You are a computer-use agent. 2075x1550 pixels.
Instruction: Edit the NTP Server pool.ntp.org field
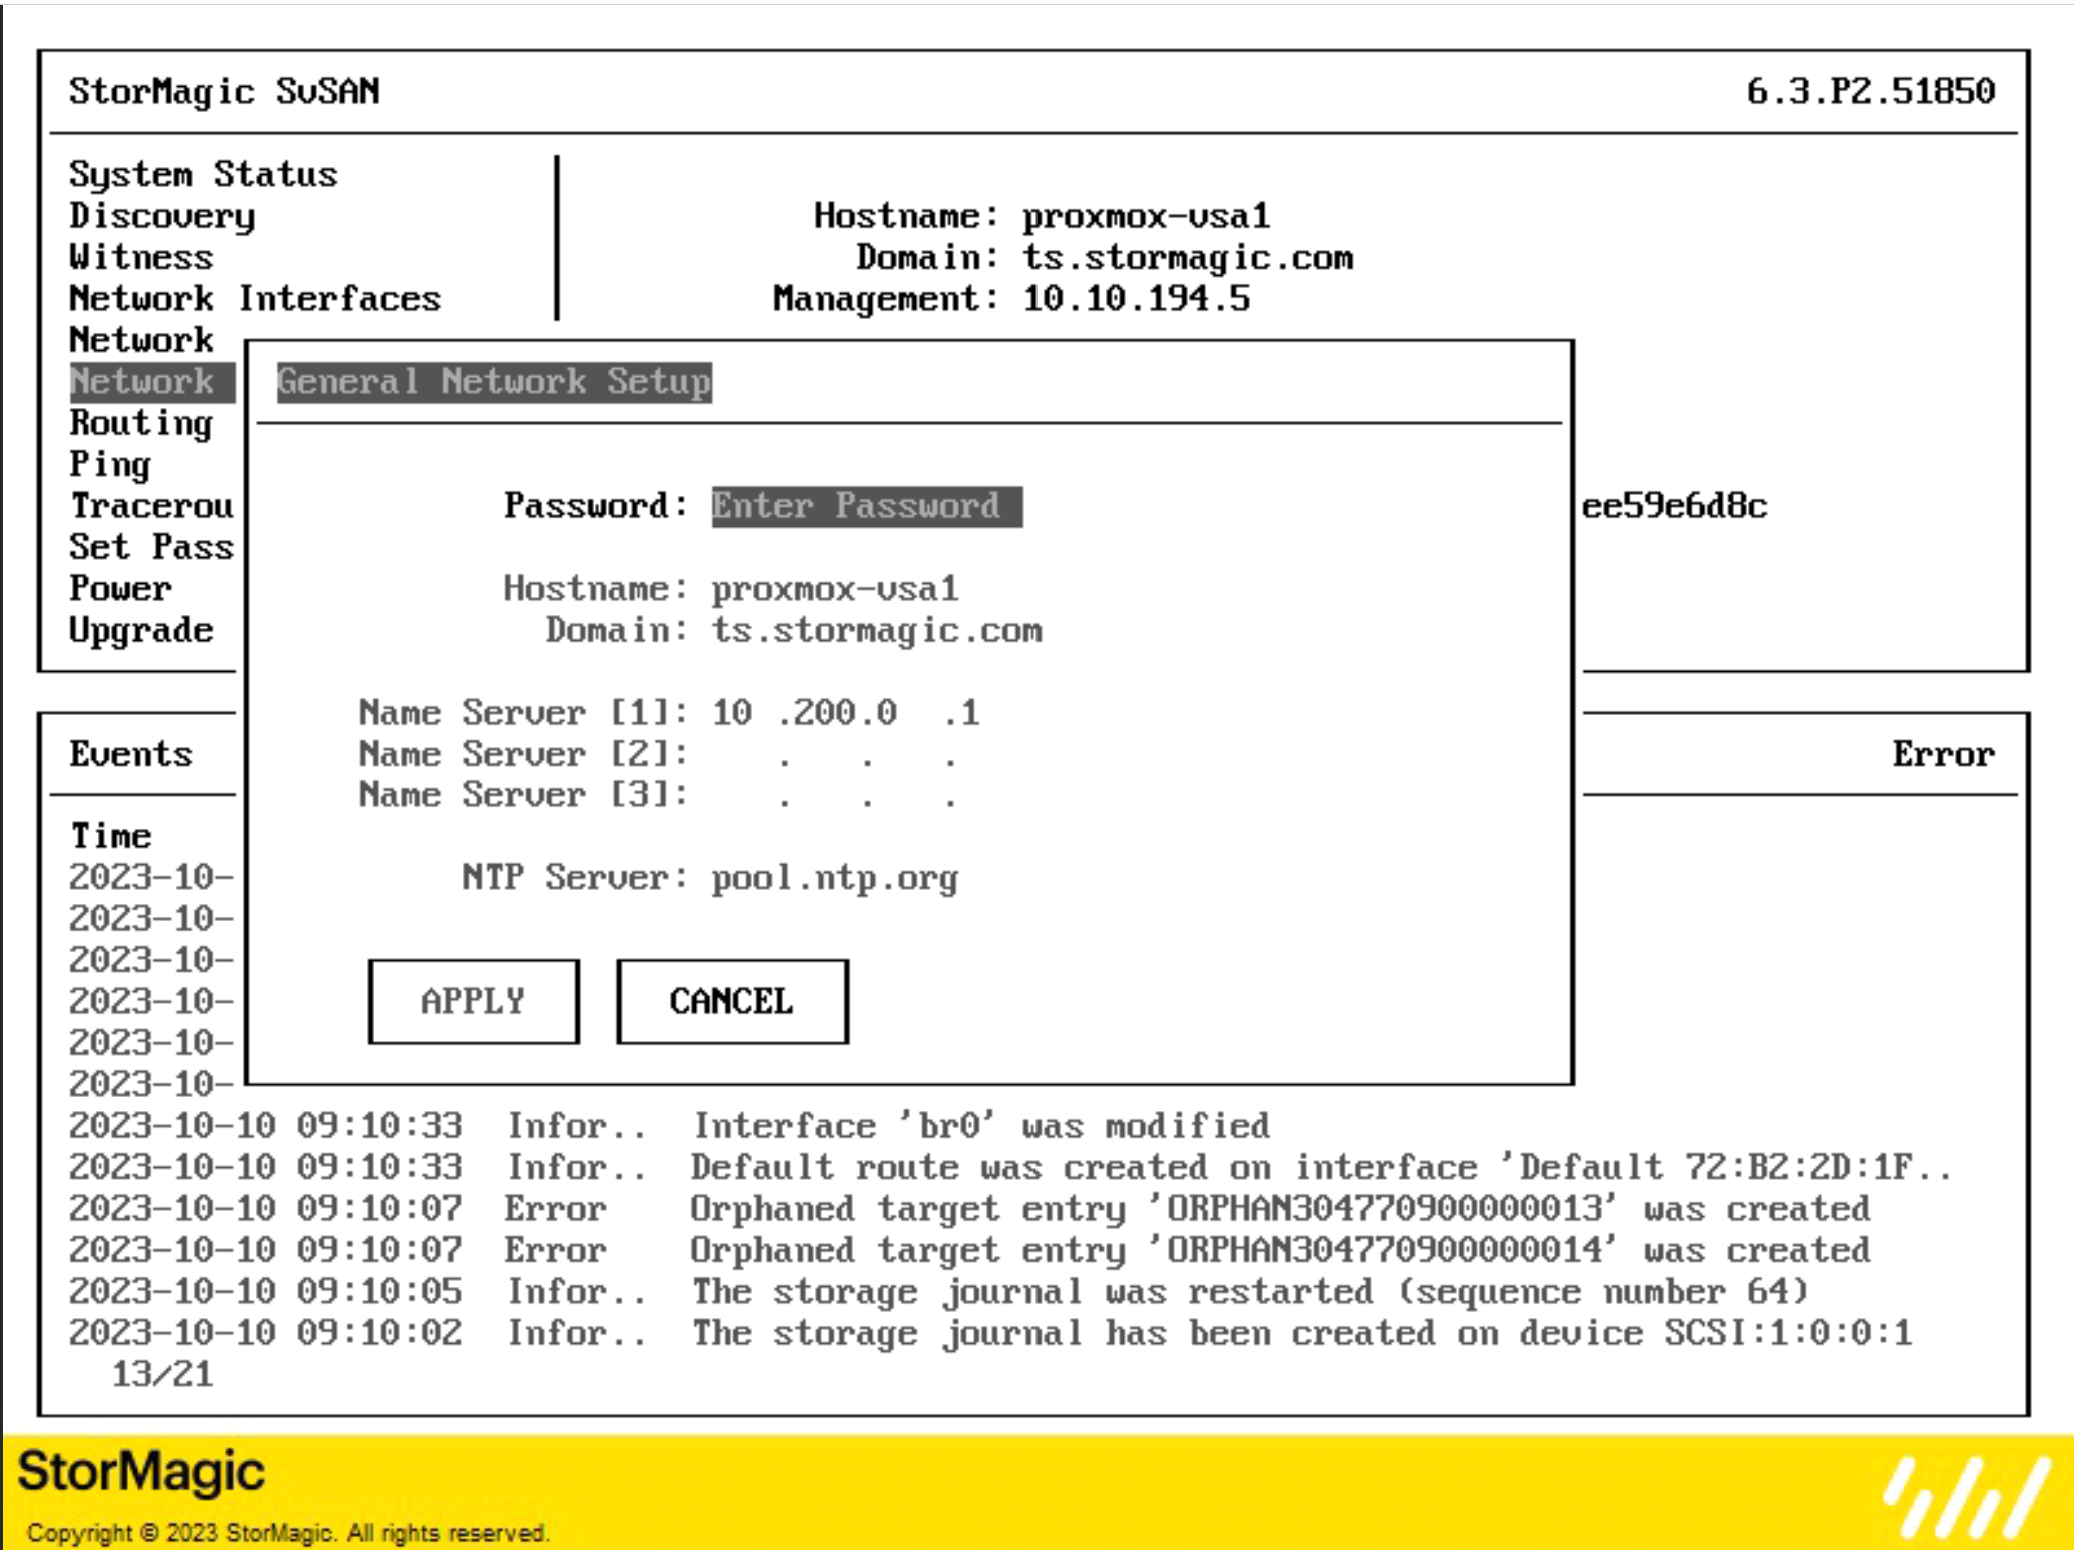coord(835,878)
